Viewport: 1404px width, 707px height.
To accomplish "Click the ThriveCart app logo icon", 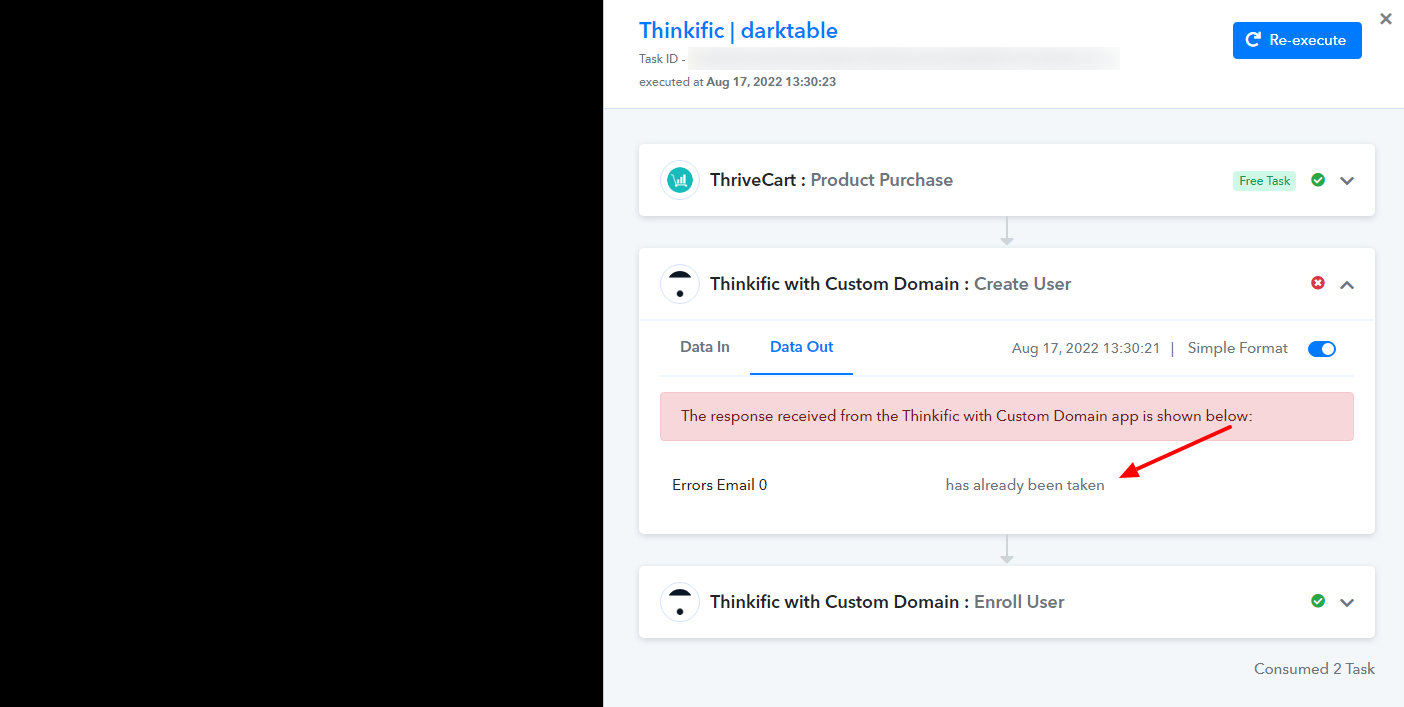I will 680,180.
